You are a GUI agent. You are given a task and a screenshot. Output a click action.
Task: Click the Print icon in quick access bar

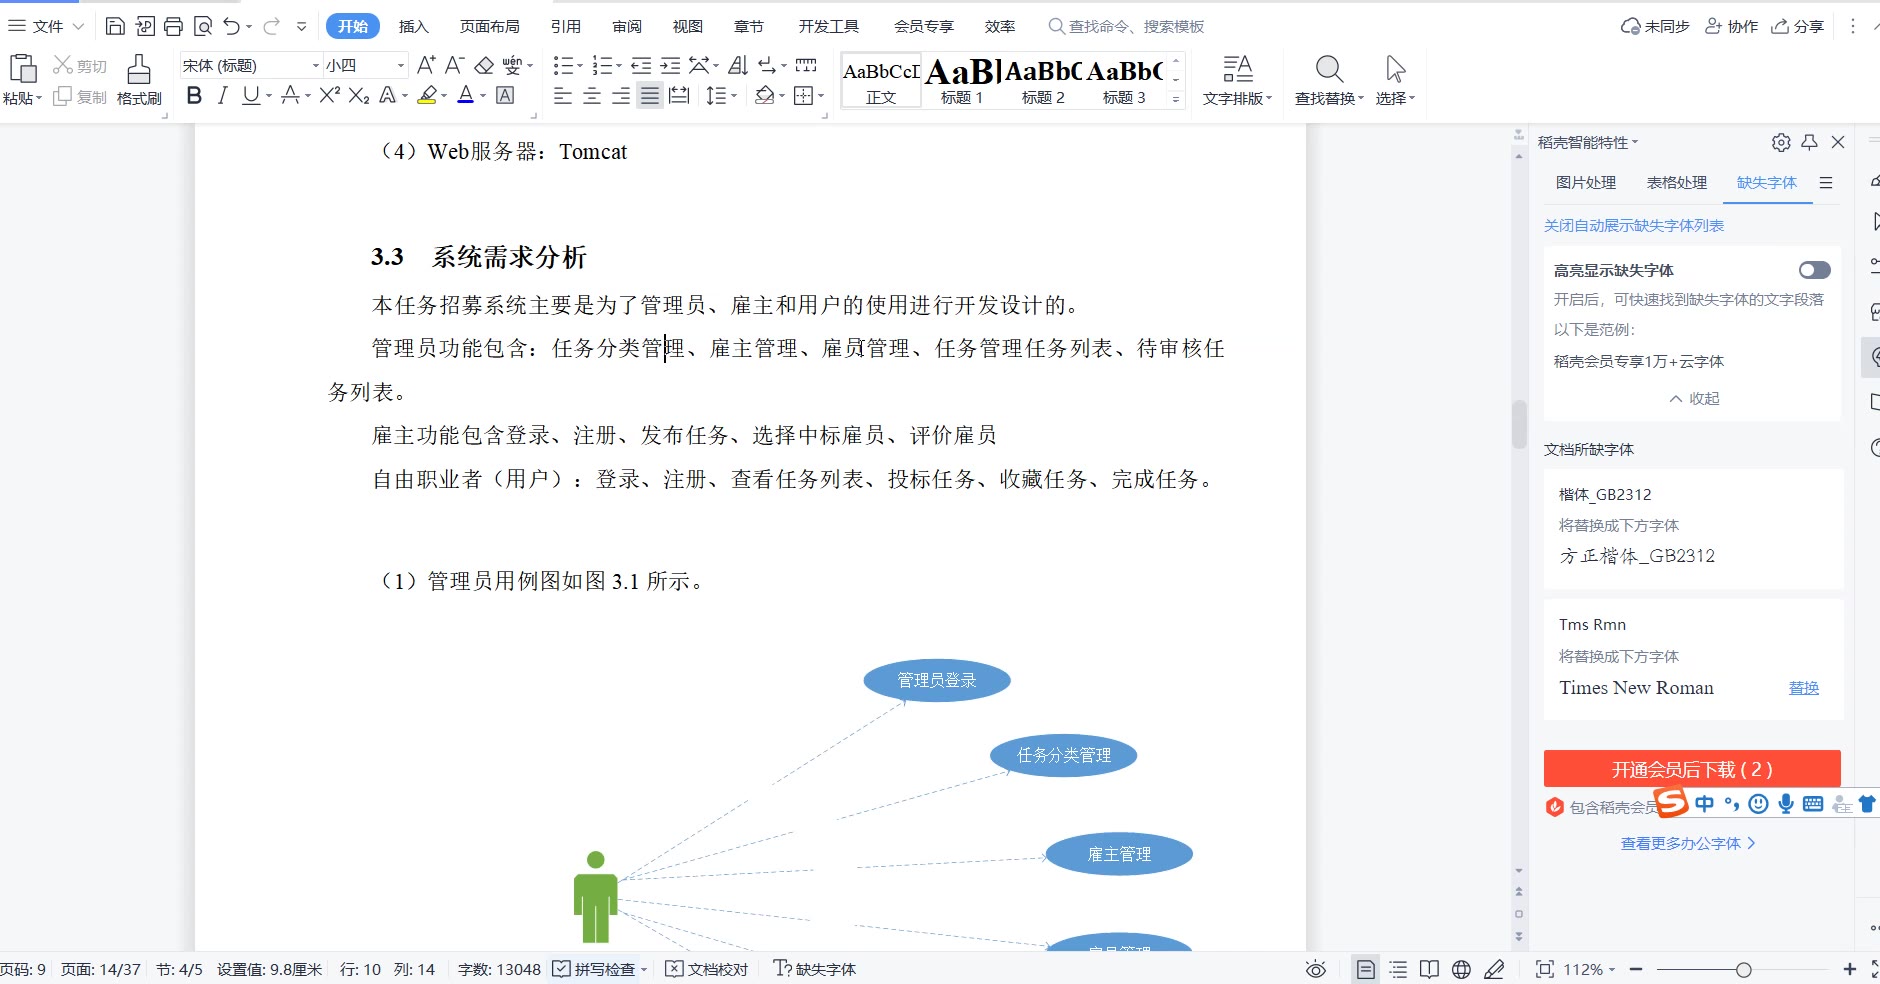pos(173,26)
